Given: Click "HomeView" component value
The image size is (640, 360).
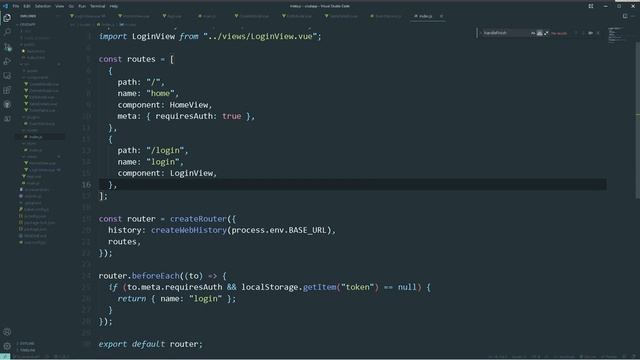Looking at the screenshot, I should pos(189,105).
